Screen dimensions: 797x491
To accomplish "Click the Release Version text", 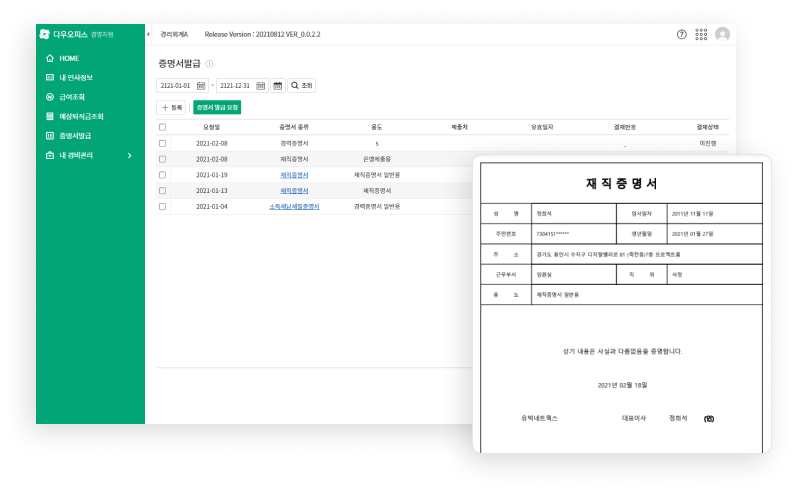I will coord(262,34).
